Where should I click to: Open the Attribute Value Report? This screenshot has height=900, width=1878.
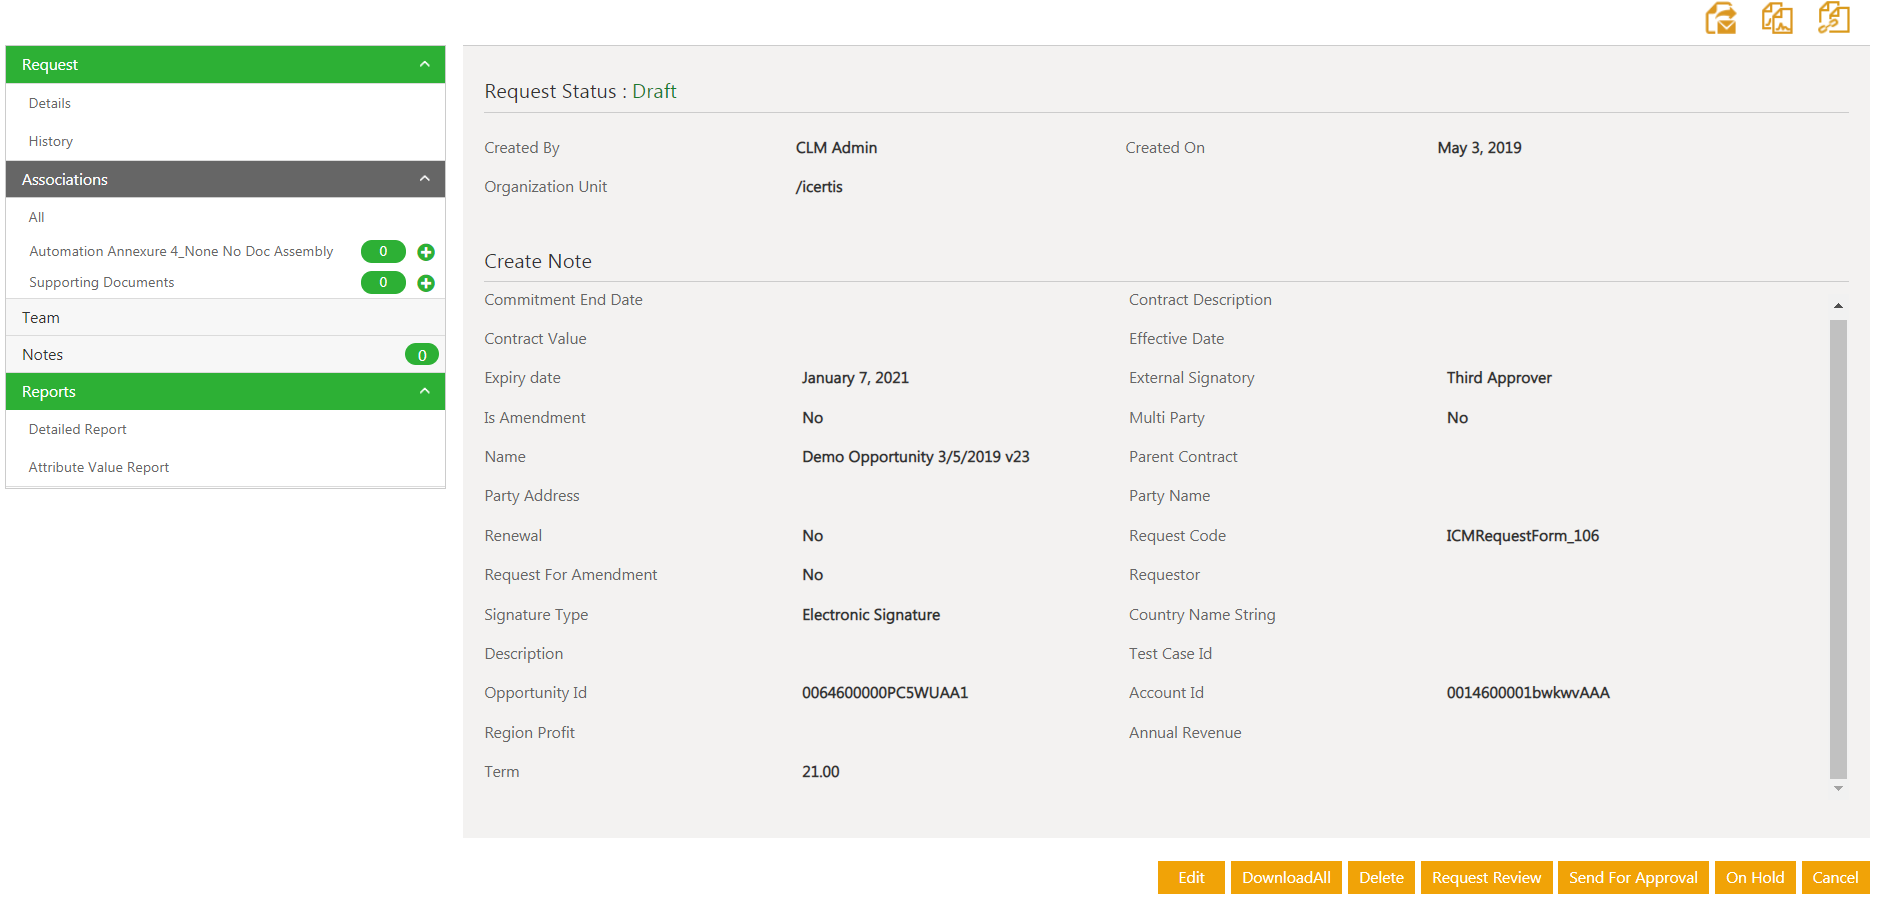pyautogui.click(x=99, y=468)
